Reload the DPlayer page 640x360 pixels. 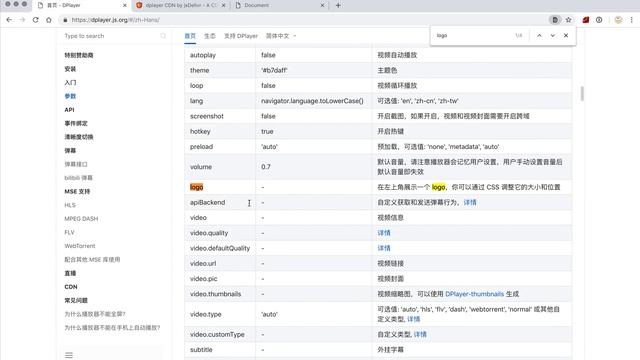coord(36,20)
